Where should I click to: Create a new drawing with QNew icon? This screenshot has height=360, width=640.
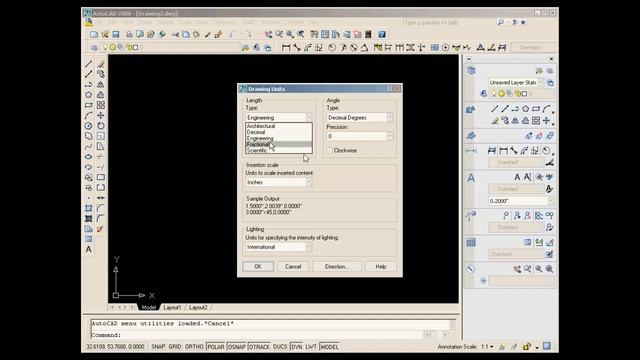click(x=94, y=34)
